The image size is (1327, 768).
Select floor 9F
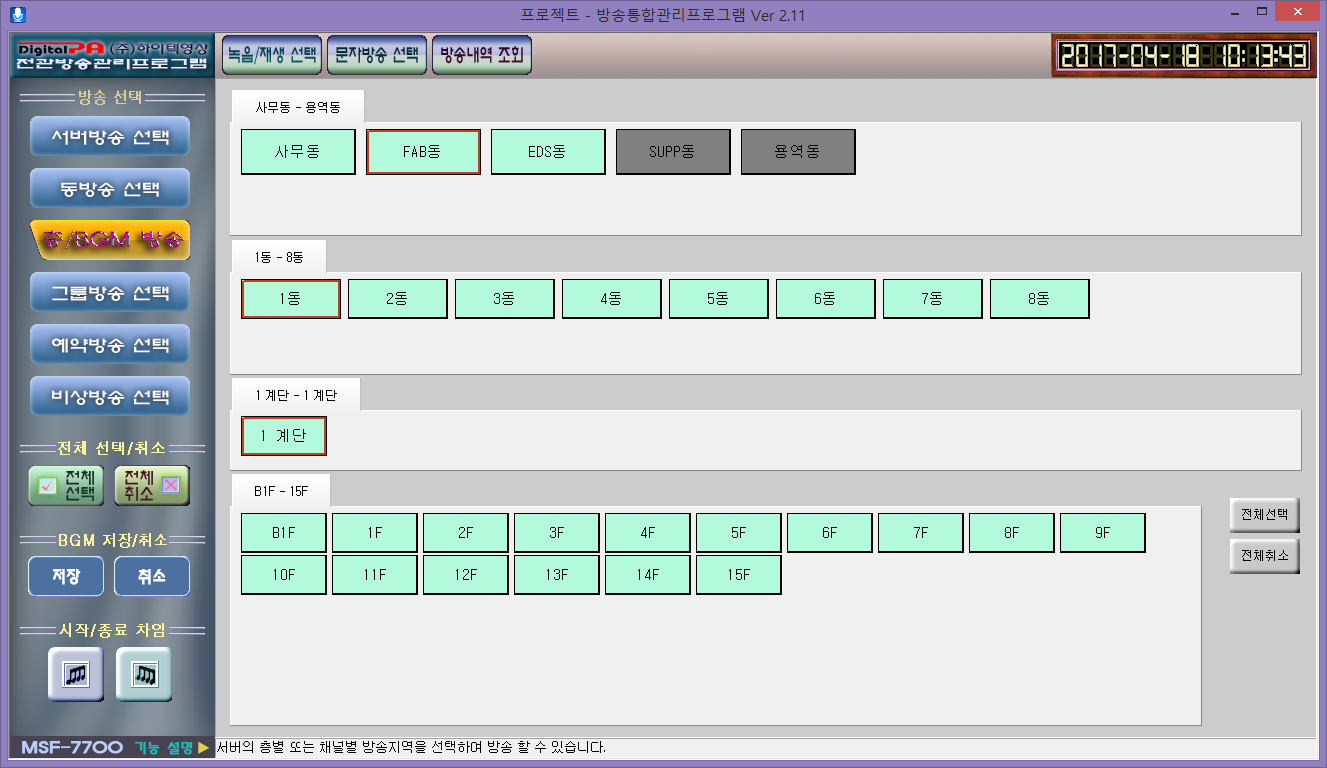1103,533
